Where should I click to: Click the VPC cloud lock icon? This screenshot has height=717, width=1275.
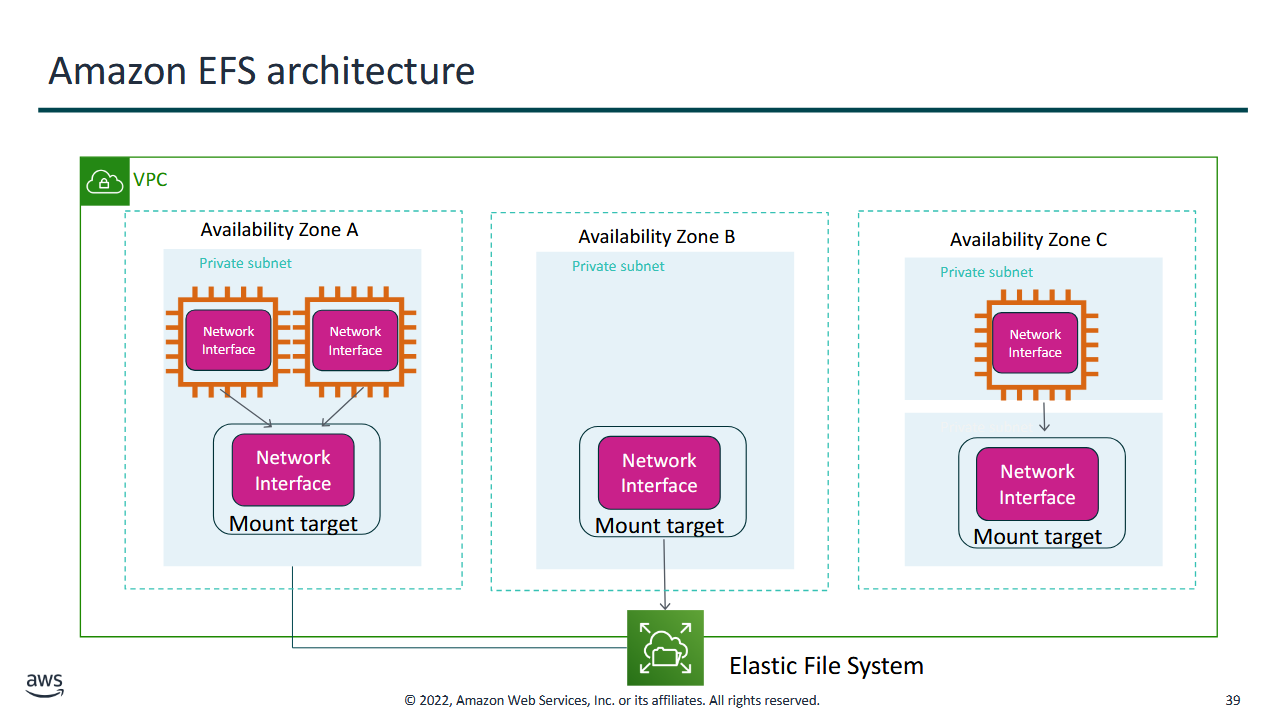coord(104,181)
